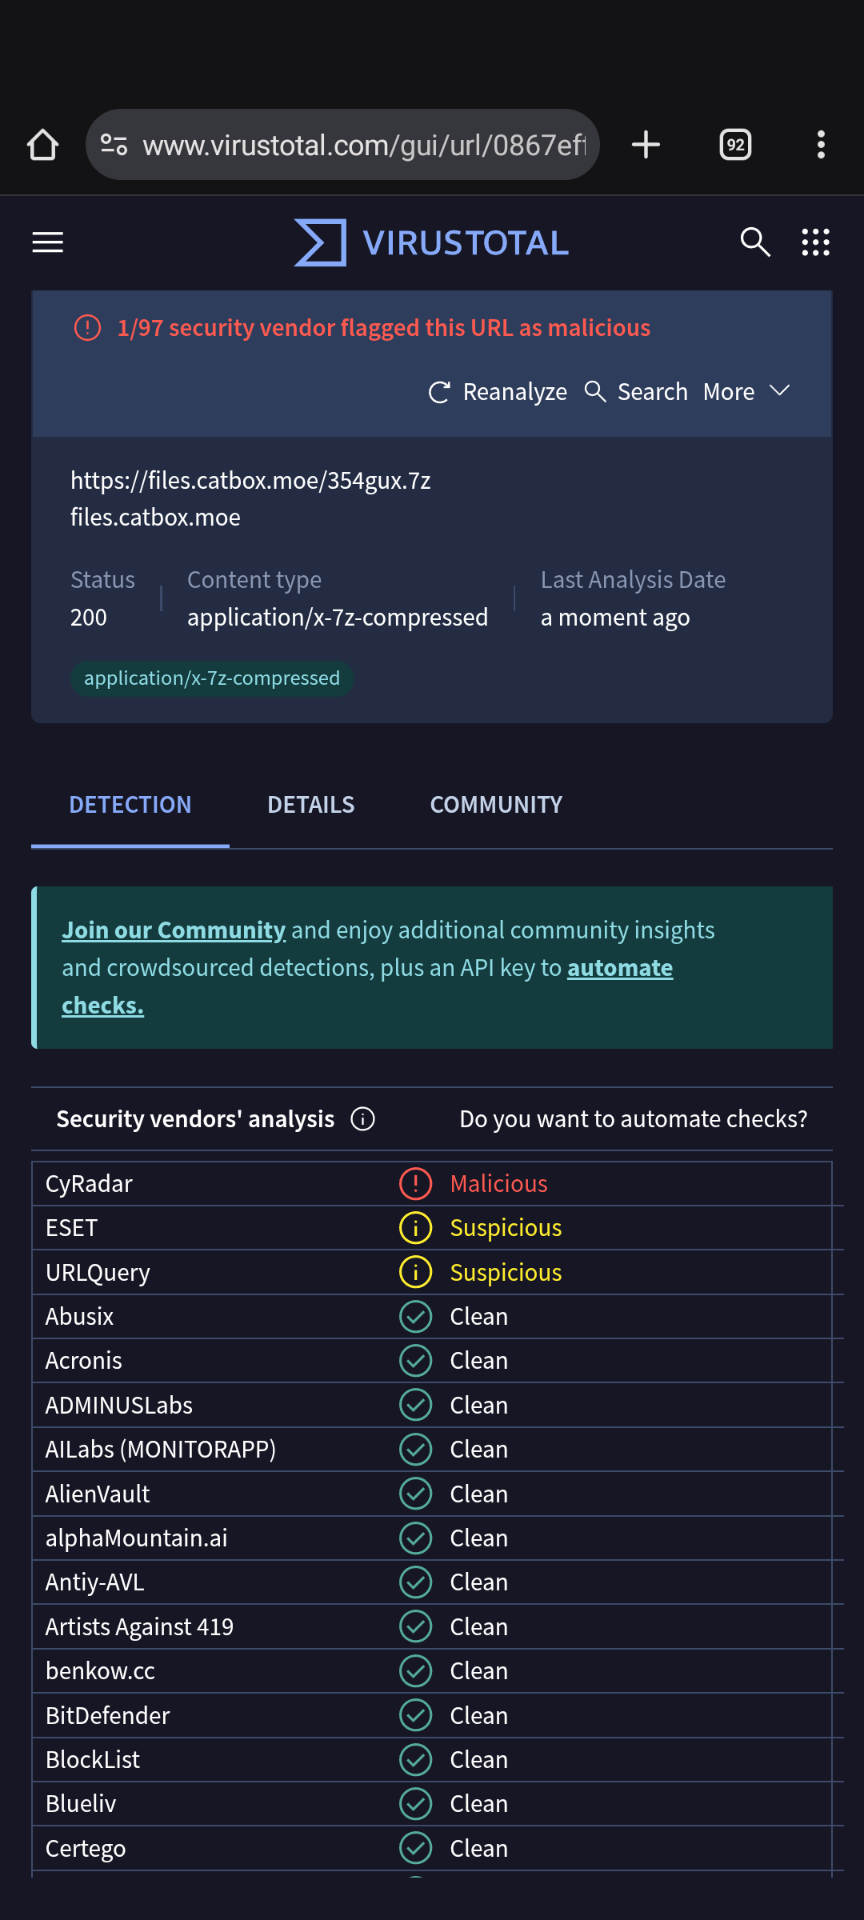Open a new tab with plus icon
The image size is (864, 1920).
[646, 145]
